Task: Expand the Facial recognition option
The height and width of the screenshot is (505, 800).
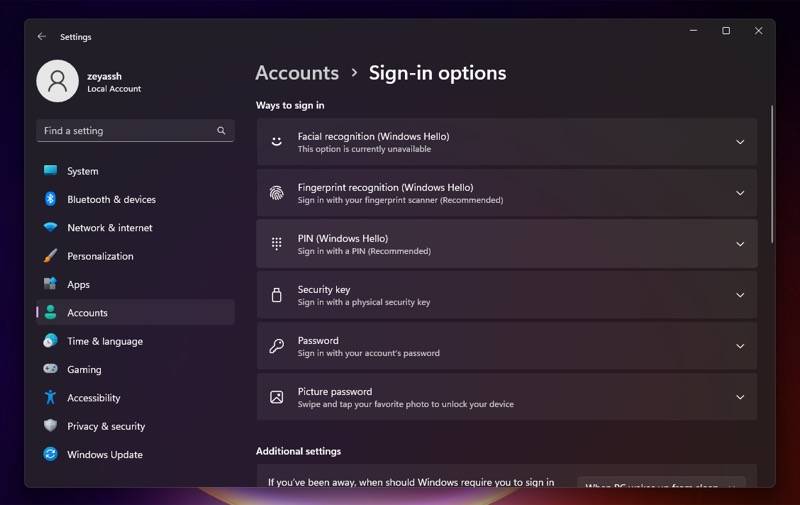Action: coord(740,142)
